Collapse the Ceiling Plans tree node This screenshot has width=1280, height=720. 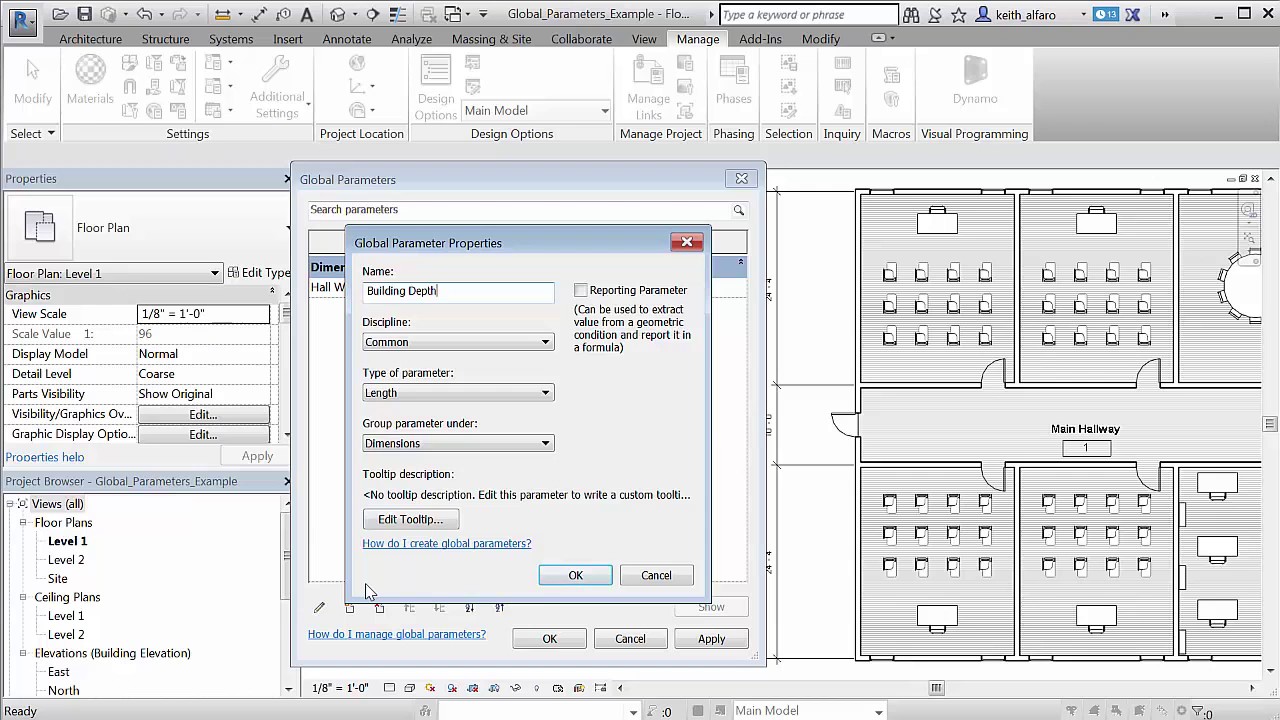(23, 597)
